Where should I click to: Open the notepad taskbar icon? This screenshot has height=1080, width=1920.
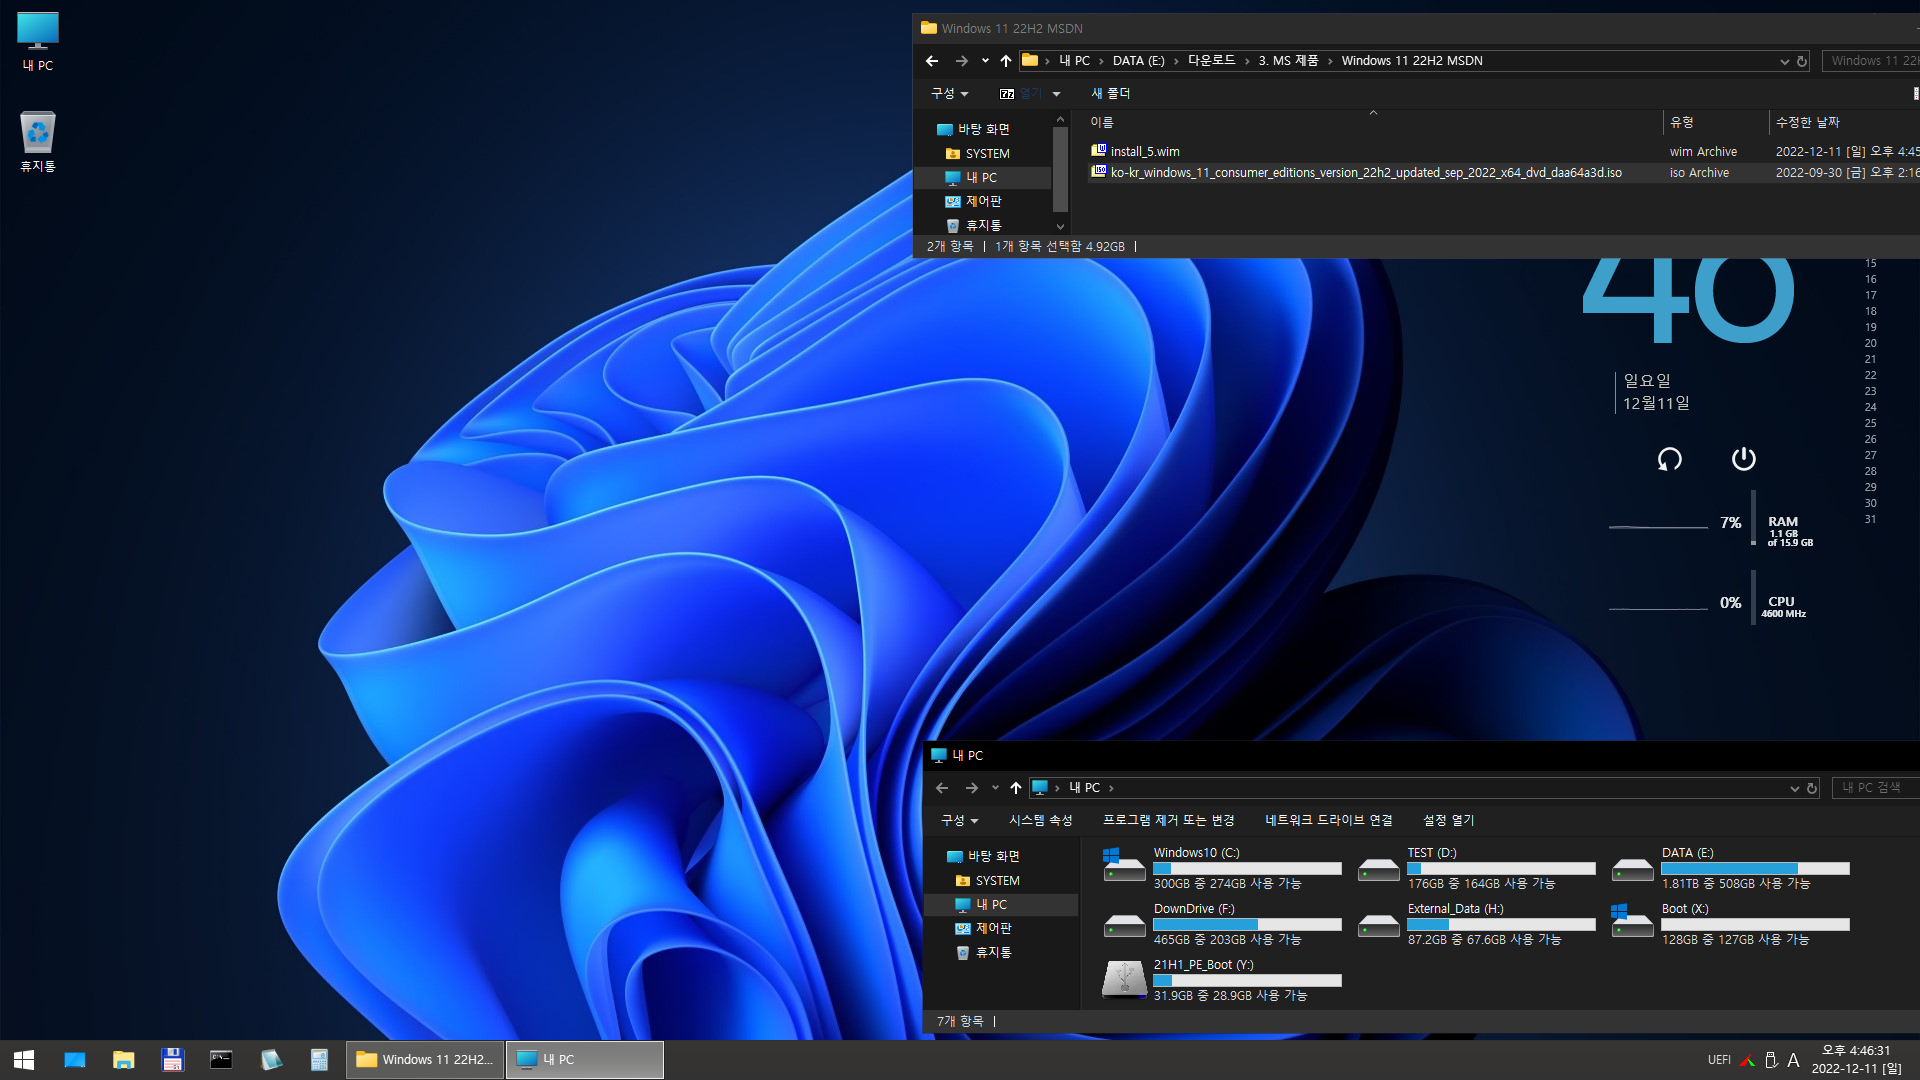(270, 1059)
